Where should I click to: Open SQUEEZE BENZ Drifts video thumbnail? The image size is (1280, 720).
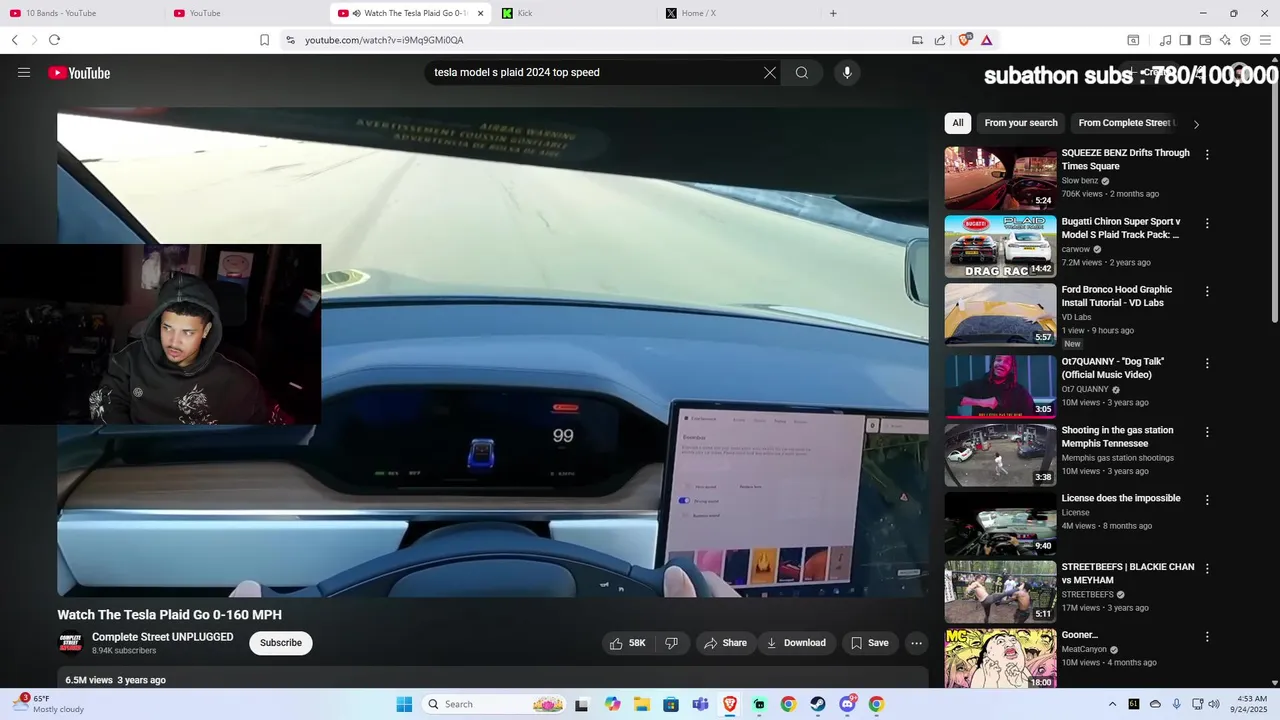(1000, 178)
